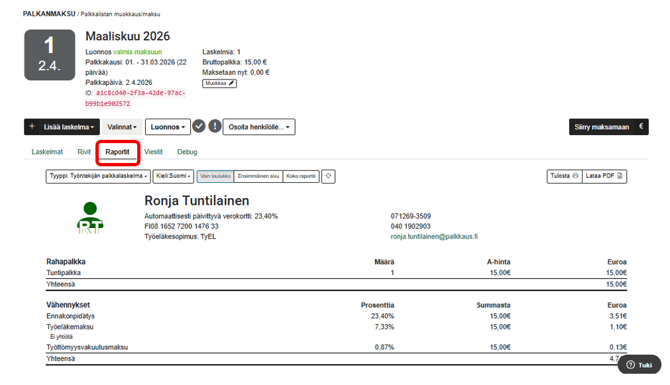Click the checkmark validation icon
Viewport: 670px width, 385px height.
tap(199, 126)
